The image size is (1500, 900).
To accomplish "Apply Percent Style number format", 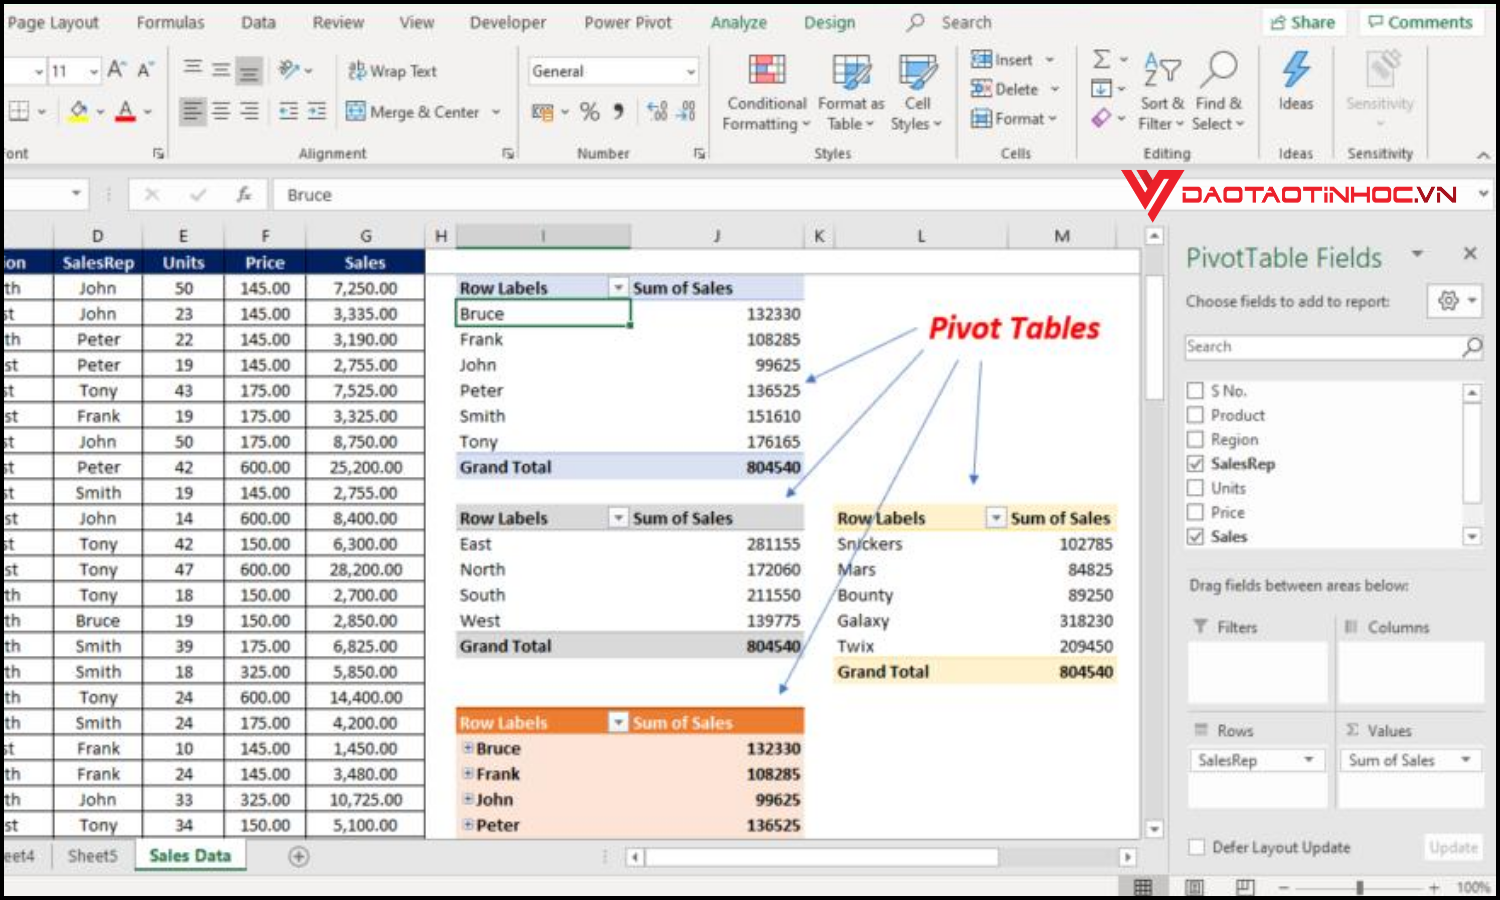I will (590, 112).
